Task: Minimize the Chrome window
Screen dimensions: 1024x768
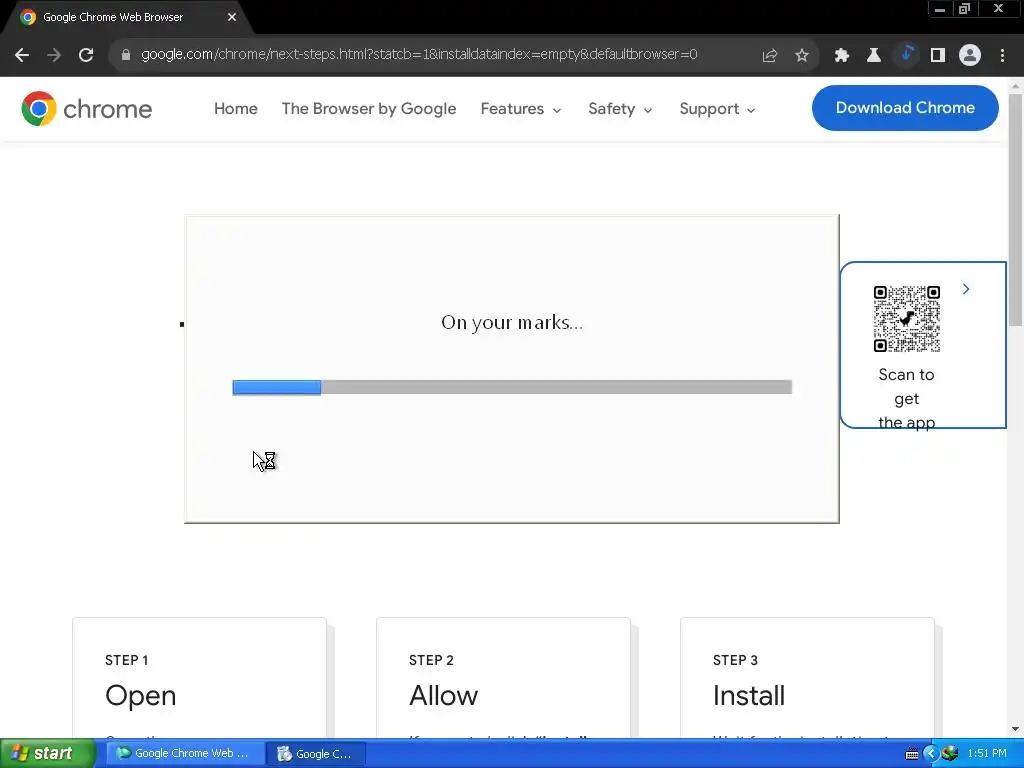Action: [940, 9]
